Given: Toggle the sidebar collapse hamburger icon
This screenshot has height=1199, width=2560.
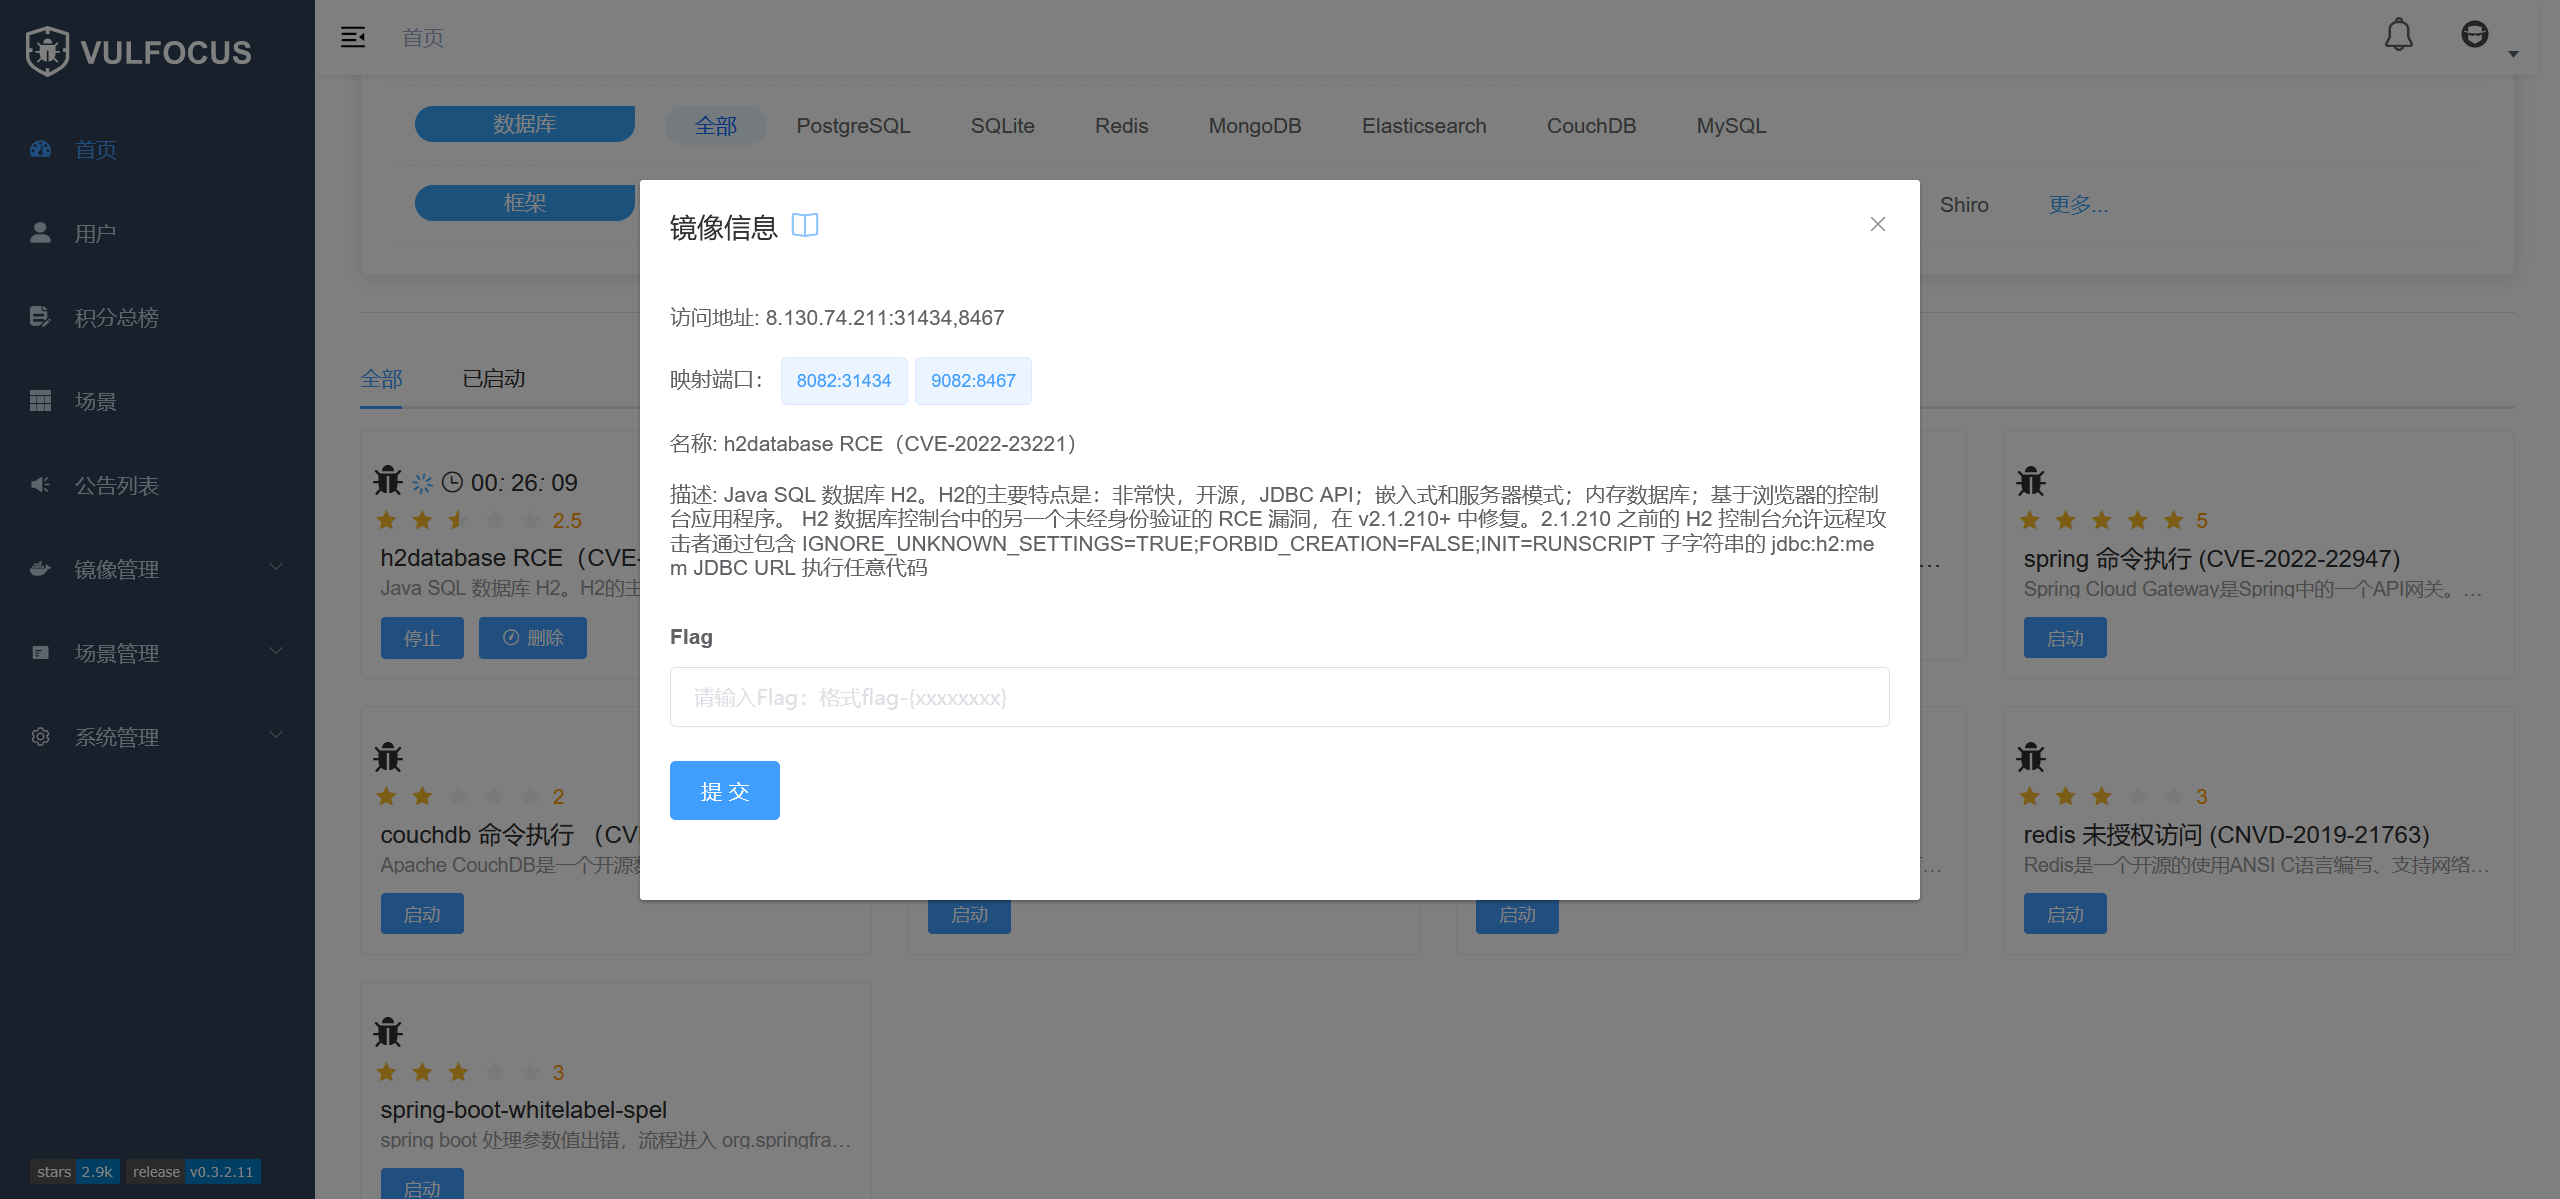Looking at the screenshot, I should [x=353, y=37].
